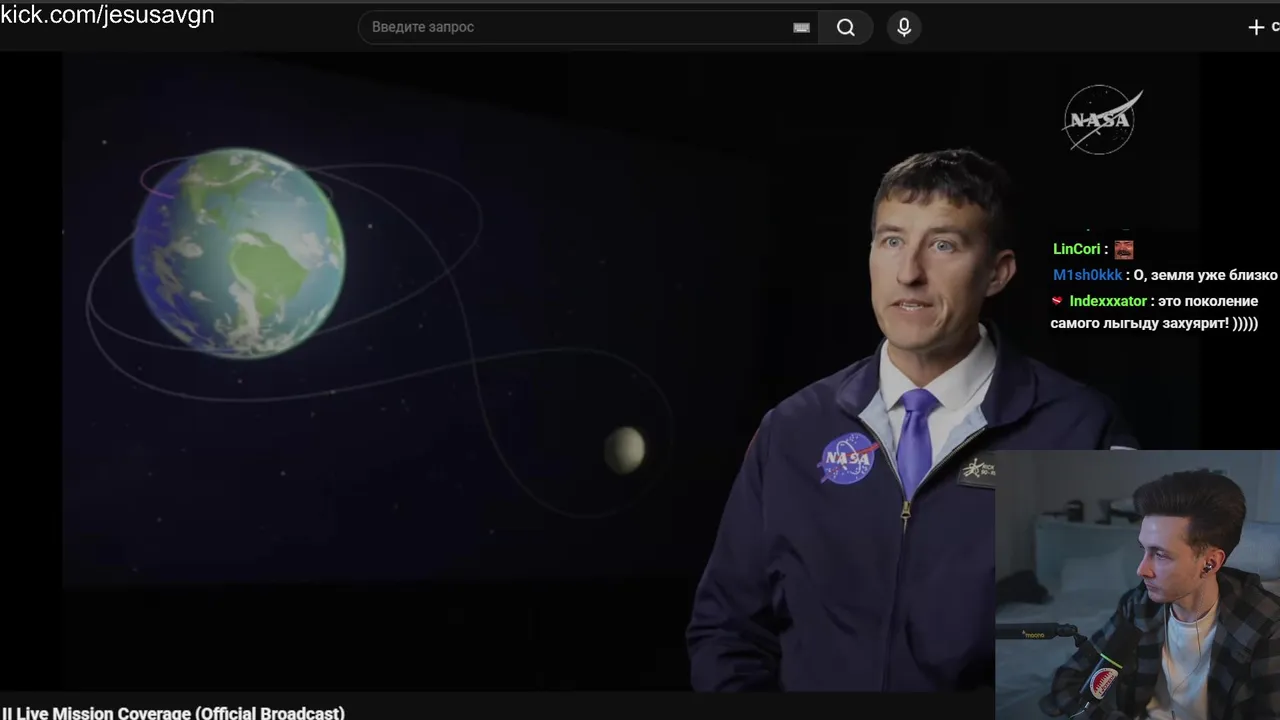The width and height of the screenshot is (1280, 720).
Task: Click the magnifying glass search button
Action: click(x=846, y=27)
